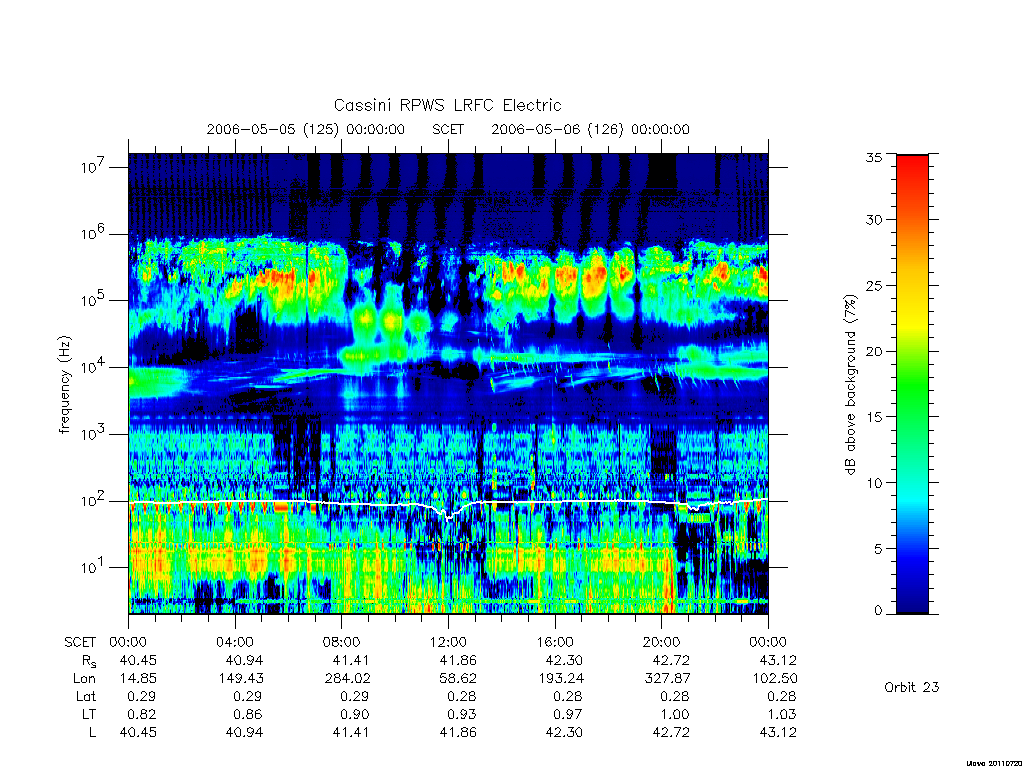The width and height of the screenshot is (1024, 768).
Task: Select '42.30' in the L row
Action: point(564,732)
